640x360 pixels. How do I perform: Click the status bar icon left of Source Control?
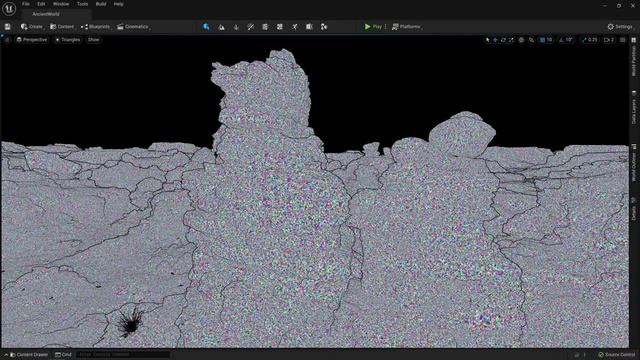click(x=577, y=355)
